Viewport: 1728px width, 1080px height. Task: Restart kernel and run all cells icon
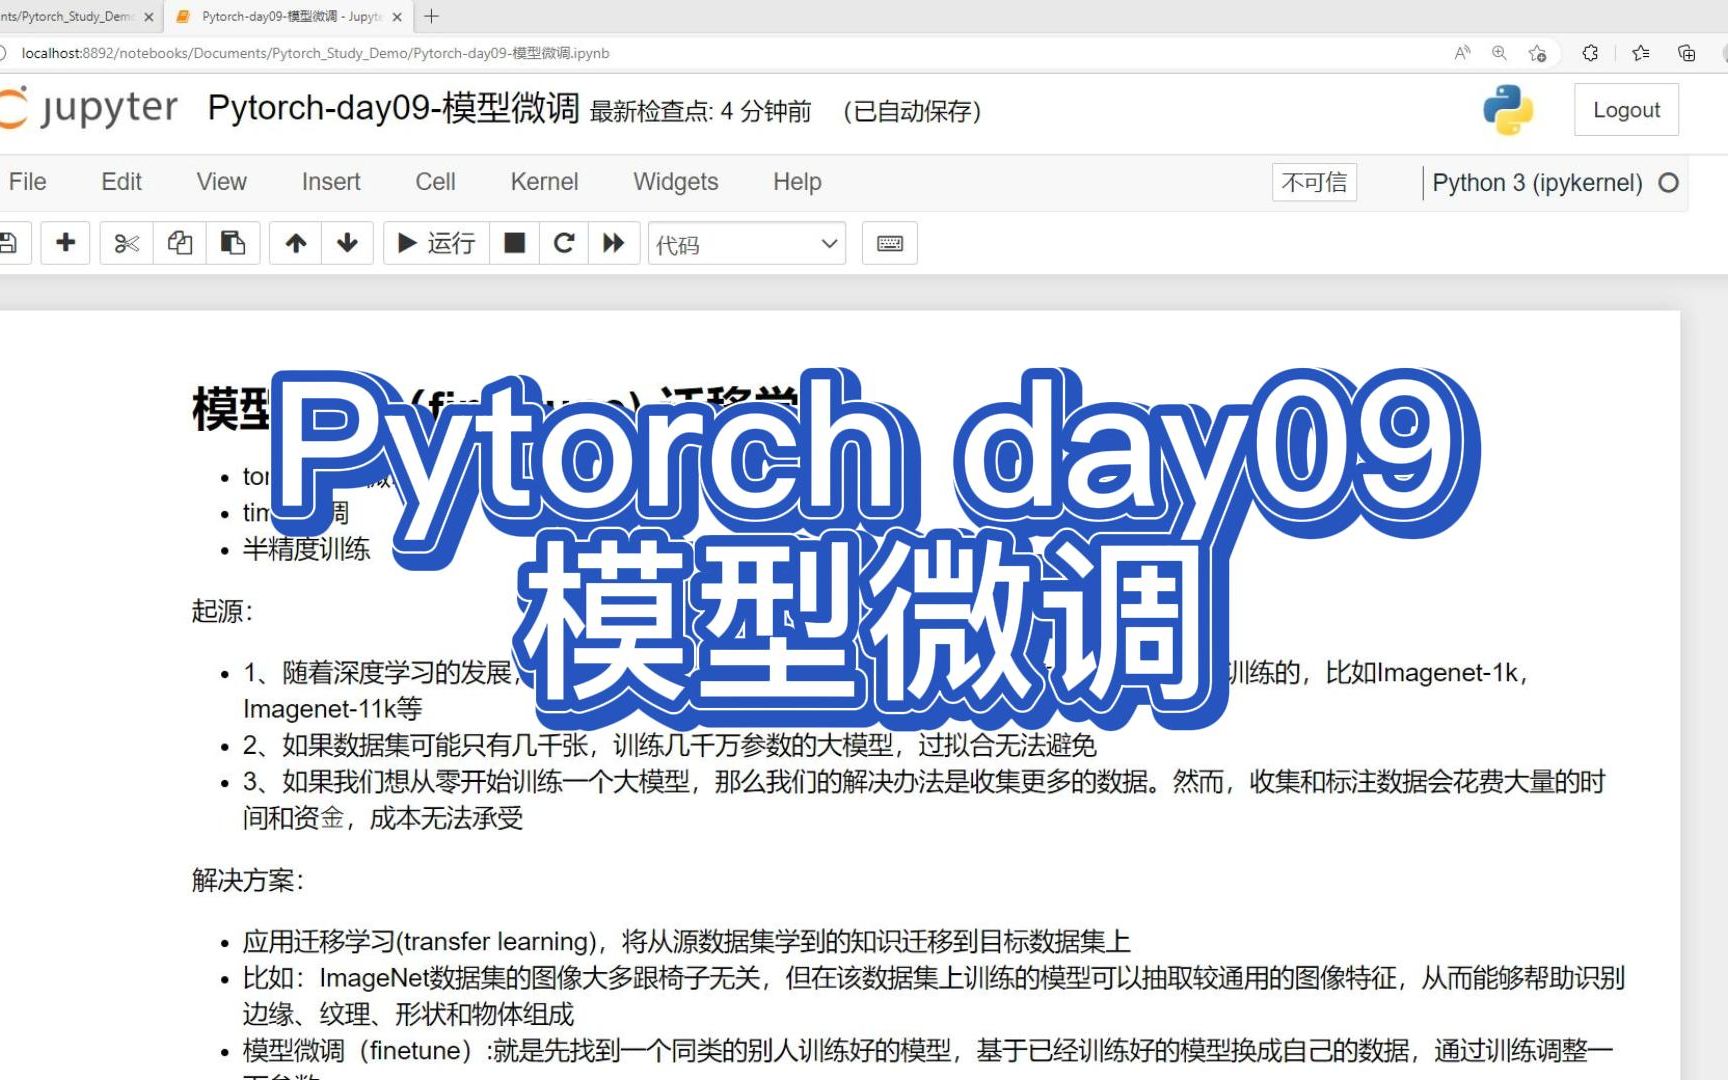[614, 243]
